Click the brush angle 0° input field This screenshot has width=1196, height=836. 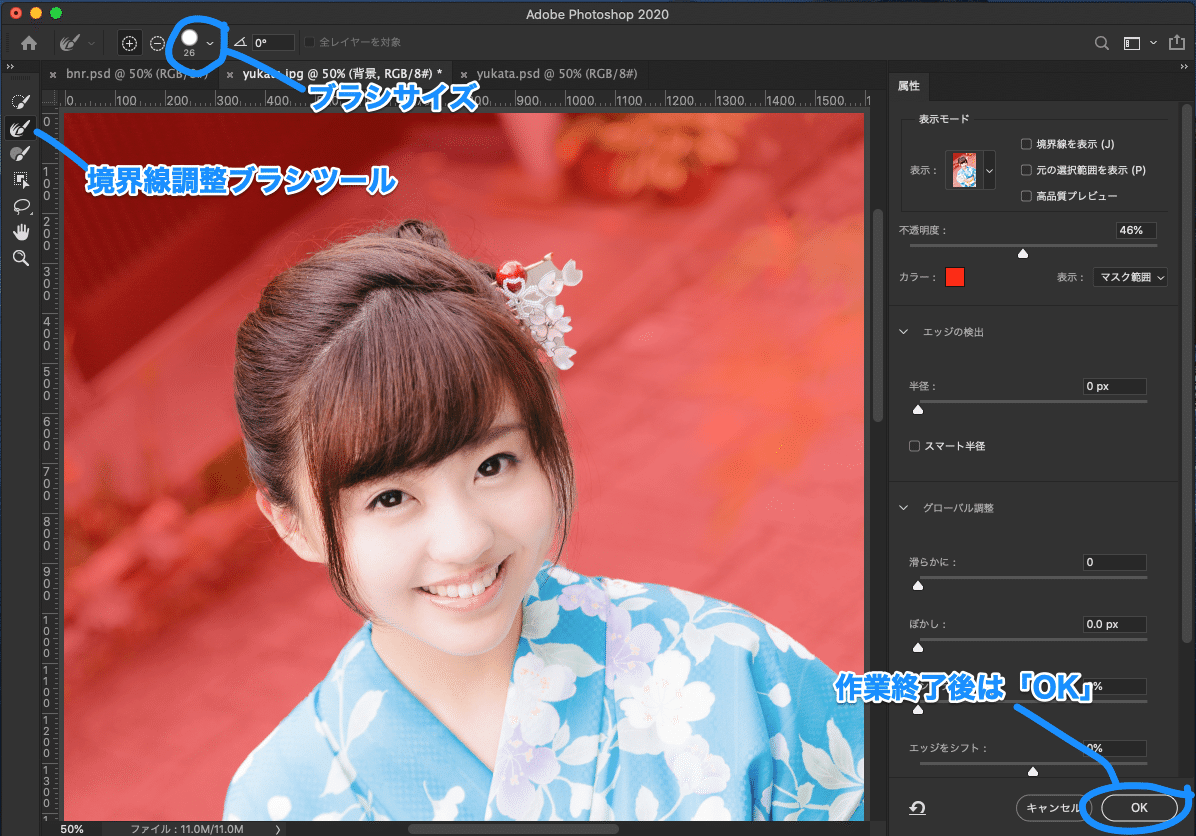274,43
